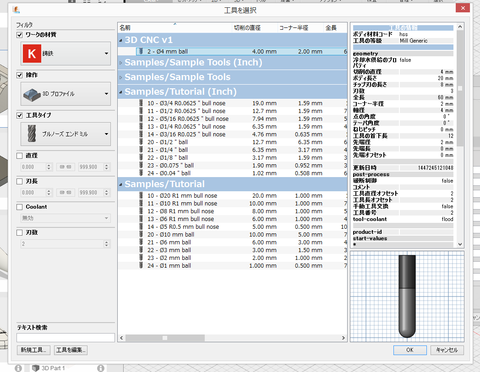Toggle the tool type filter checkbox
Viewport: 480px width, 372px height.
click(20, 115)
